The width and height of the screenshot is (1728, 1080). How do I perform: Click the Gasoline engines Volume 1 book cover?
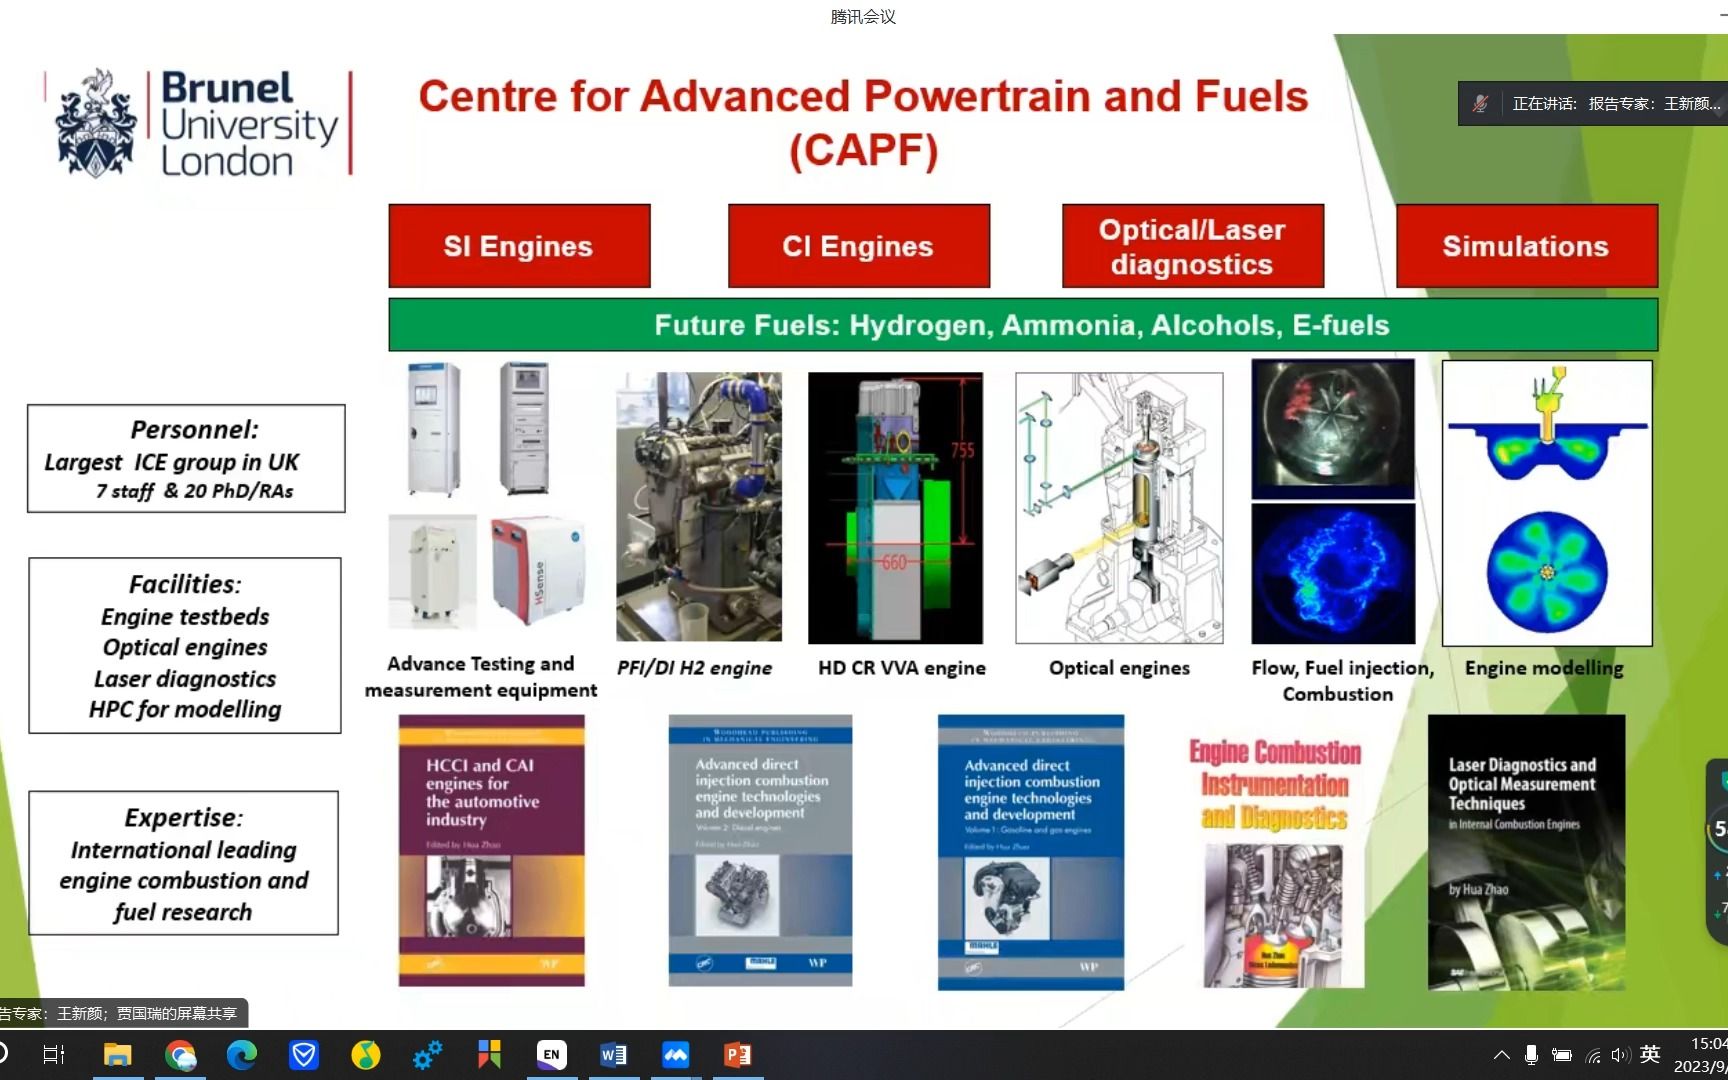[1030, 852]
